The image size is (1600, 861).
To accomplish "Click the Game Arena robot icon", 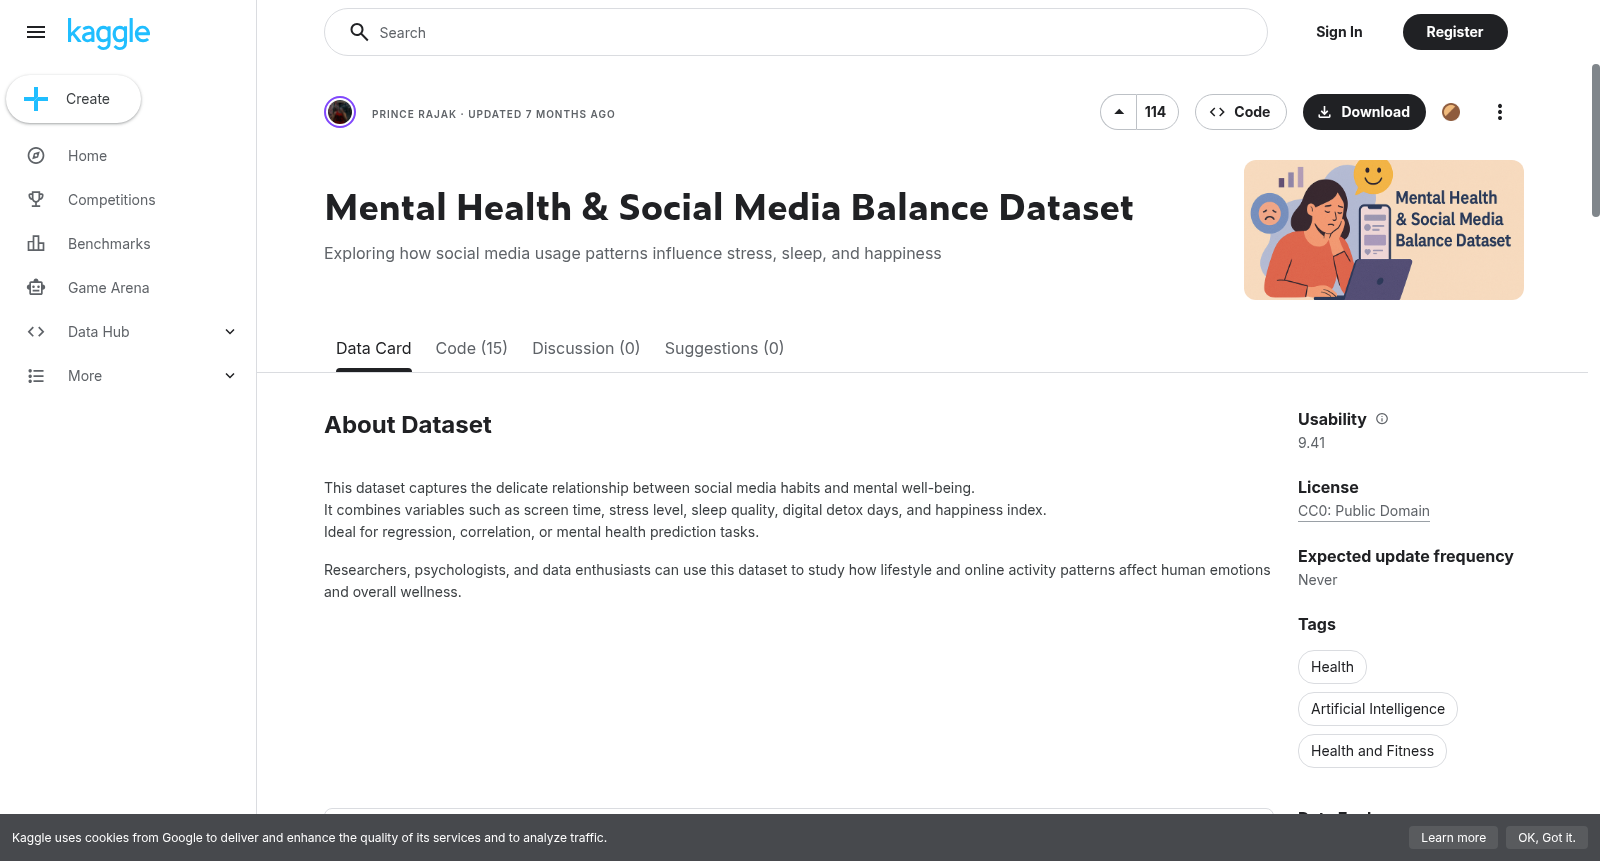I will (x=36, y=288).
